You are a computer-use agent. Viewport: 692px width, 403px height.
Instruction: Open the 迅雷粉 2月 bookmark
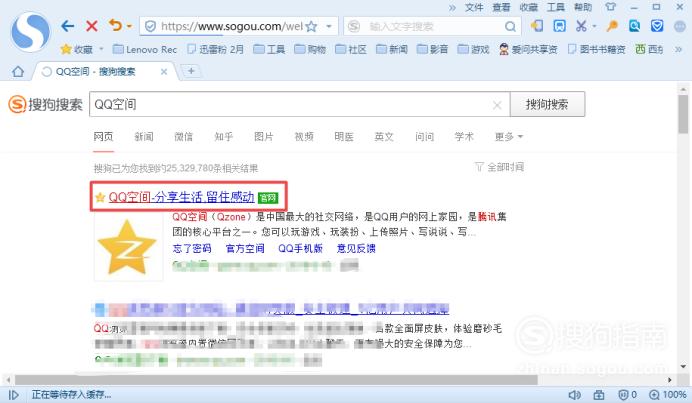pos(215,49)
